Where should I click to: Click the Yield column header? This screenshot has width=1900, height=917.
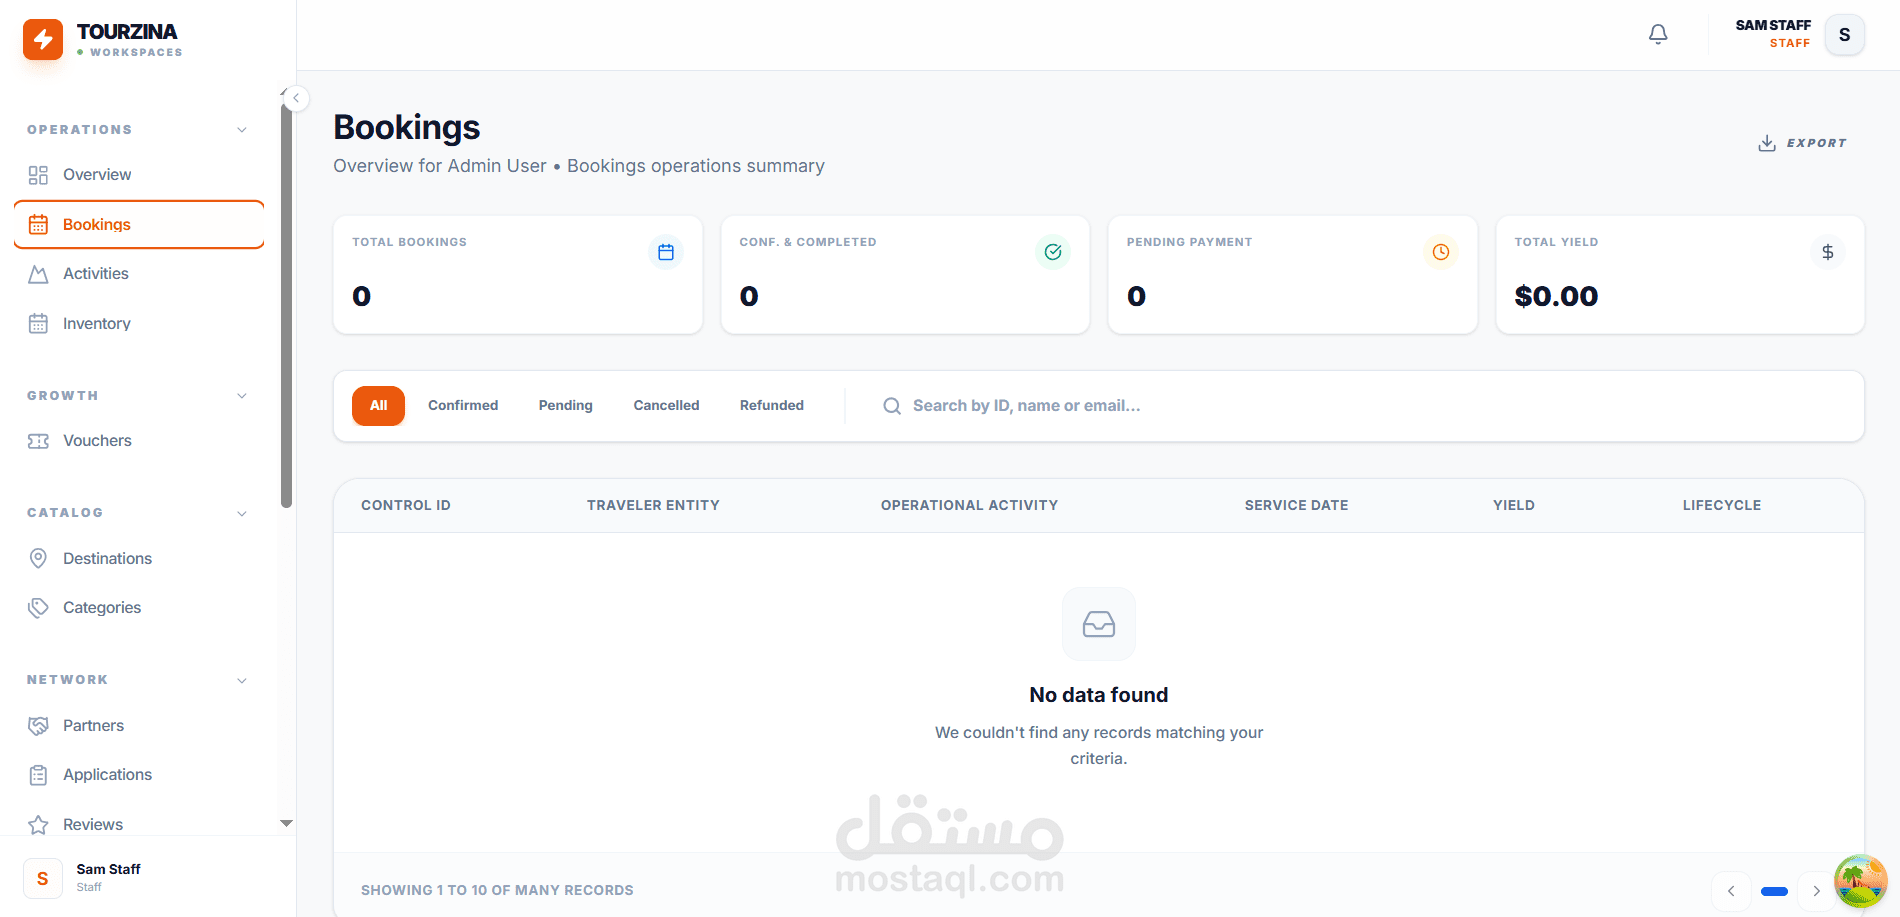(1514, 506)
